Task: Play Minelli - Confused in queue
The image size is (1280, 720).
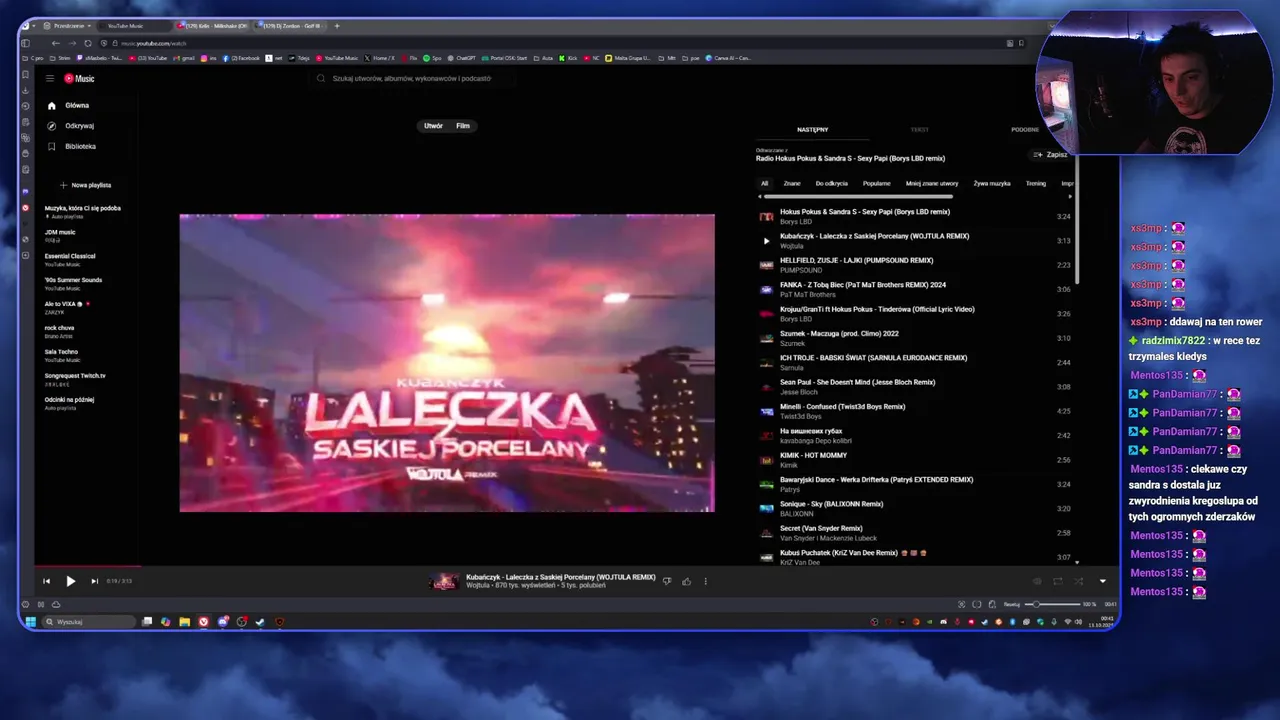Action: (x=915, y=411)
